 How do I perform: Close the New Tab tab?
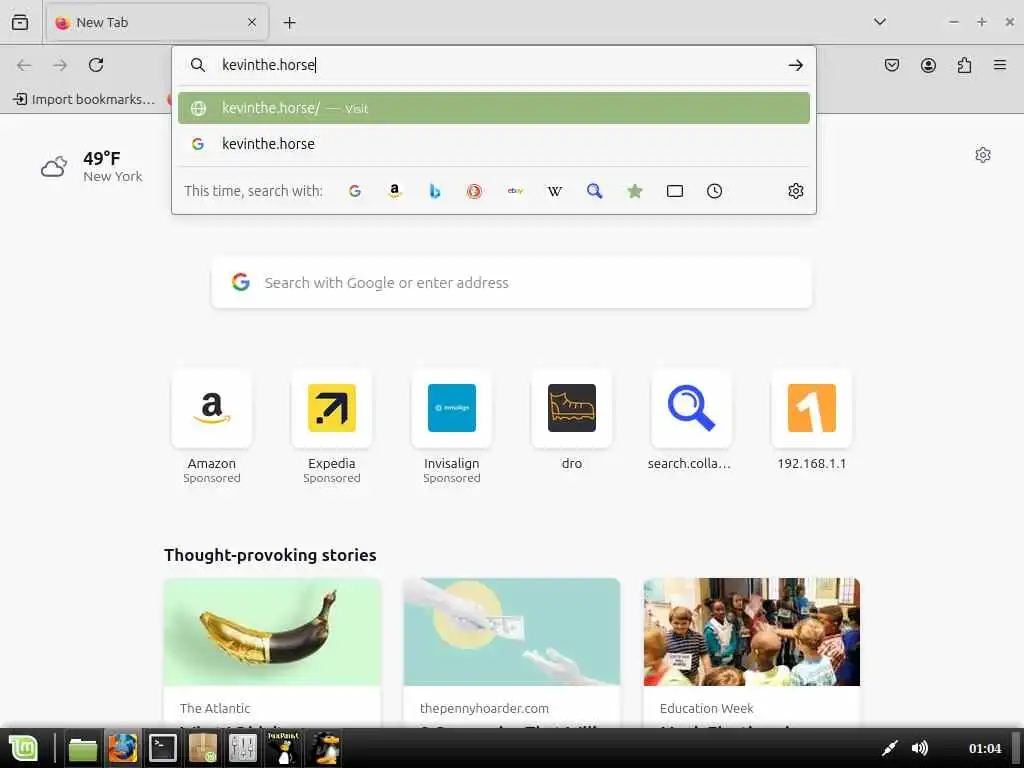point(252,23)
